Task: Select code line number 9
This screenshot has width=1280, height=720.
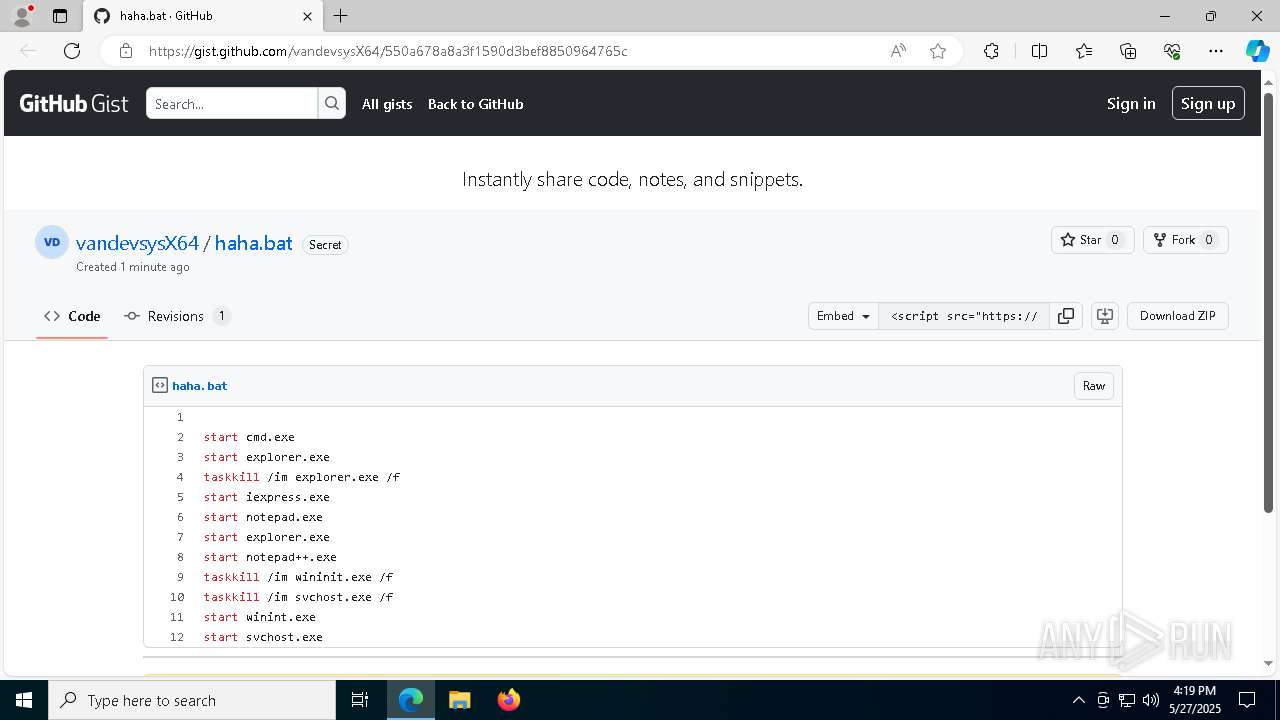Action: pos(180,577)
